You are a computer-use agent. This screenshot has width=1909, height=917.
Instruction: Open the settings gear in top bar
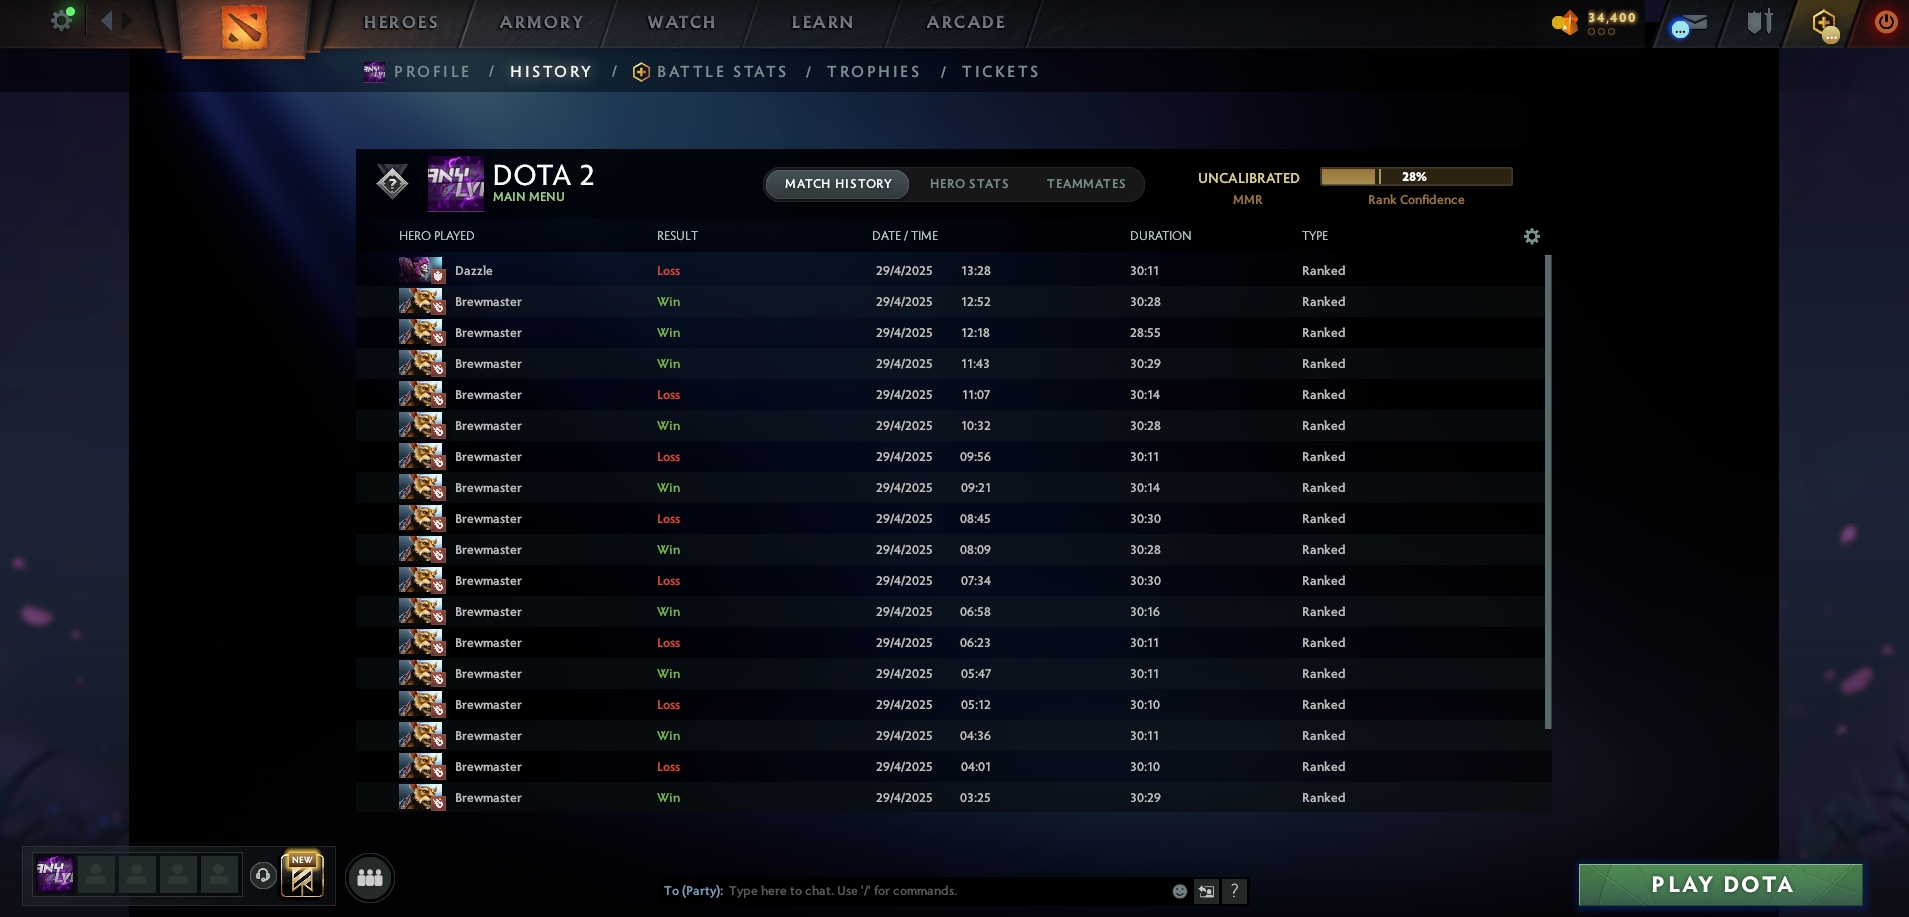[62, 20]
